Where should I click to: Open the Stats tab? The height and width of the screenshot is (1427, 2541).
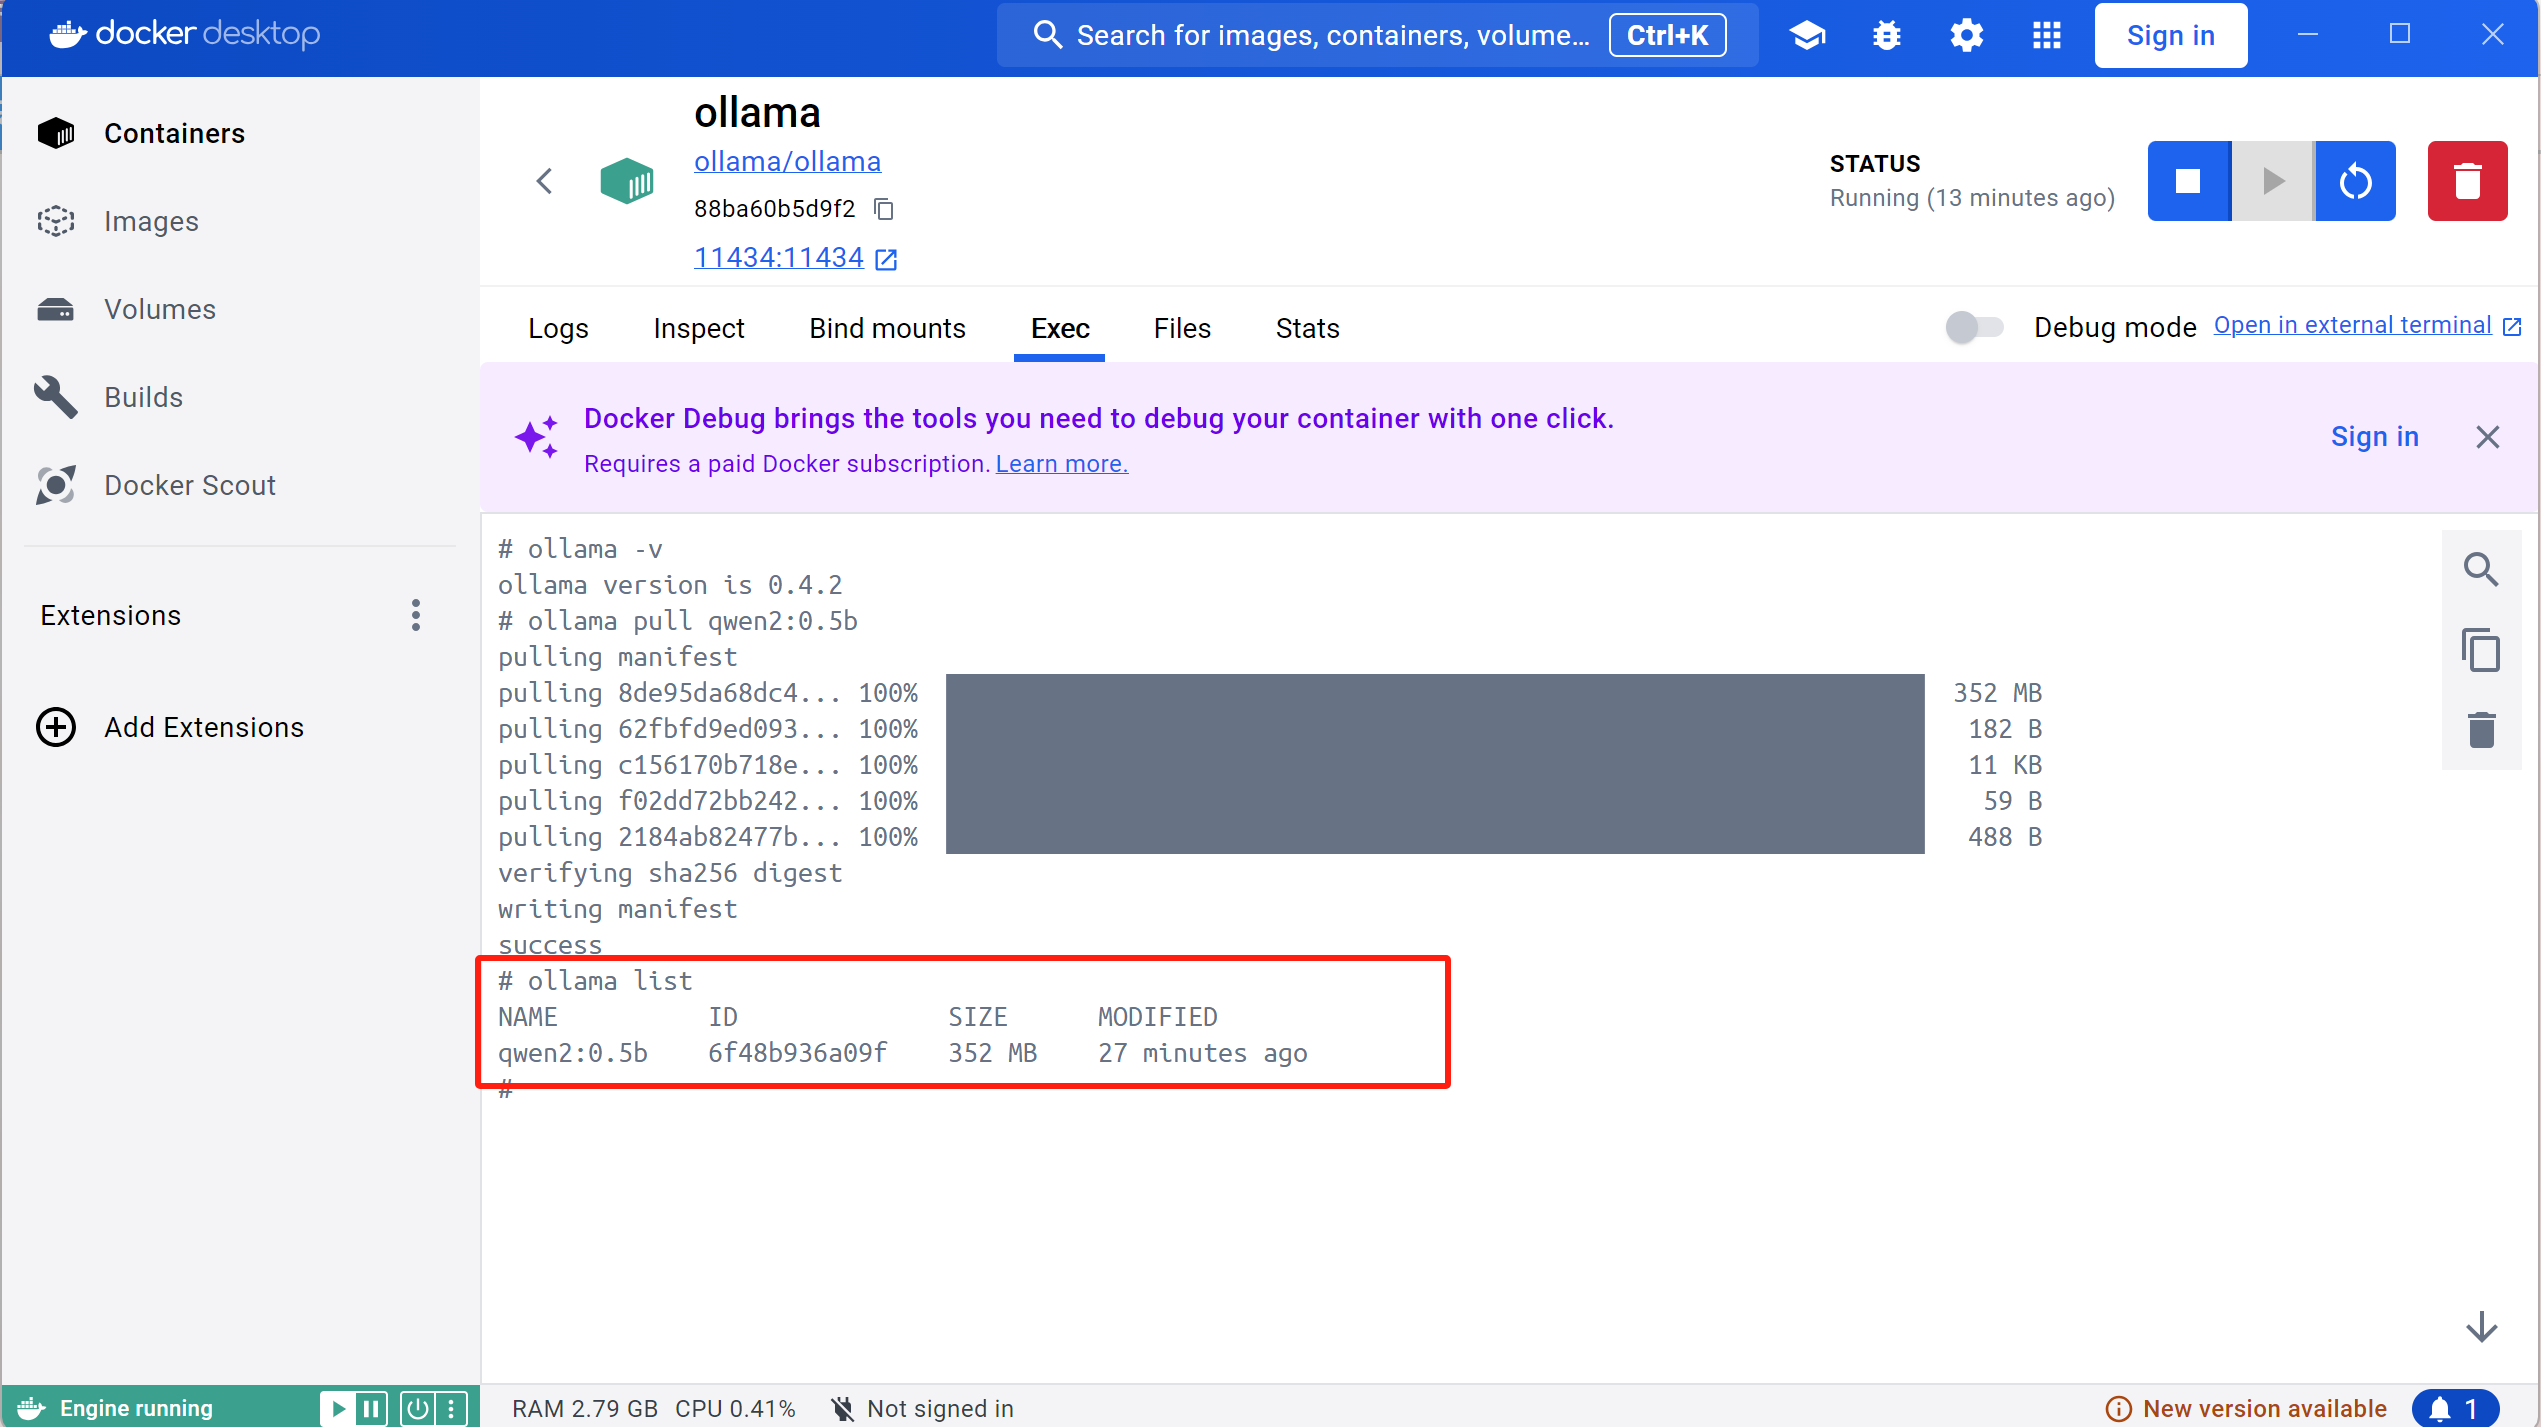click(1307, 328)
